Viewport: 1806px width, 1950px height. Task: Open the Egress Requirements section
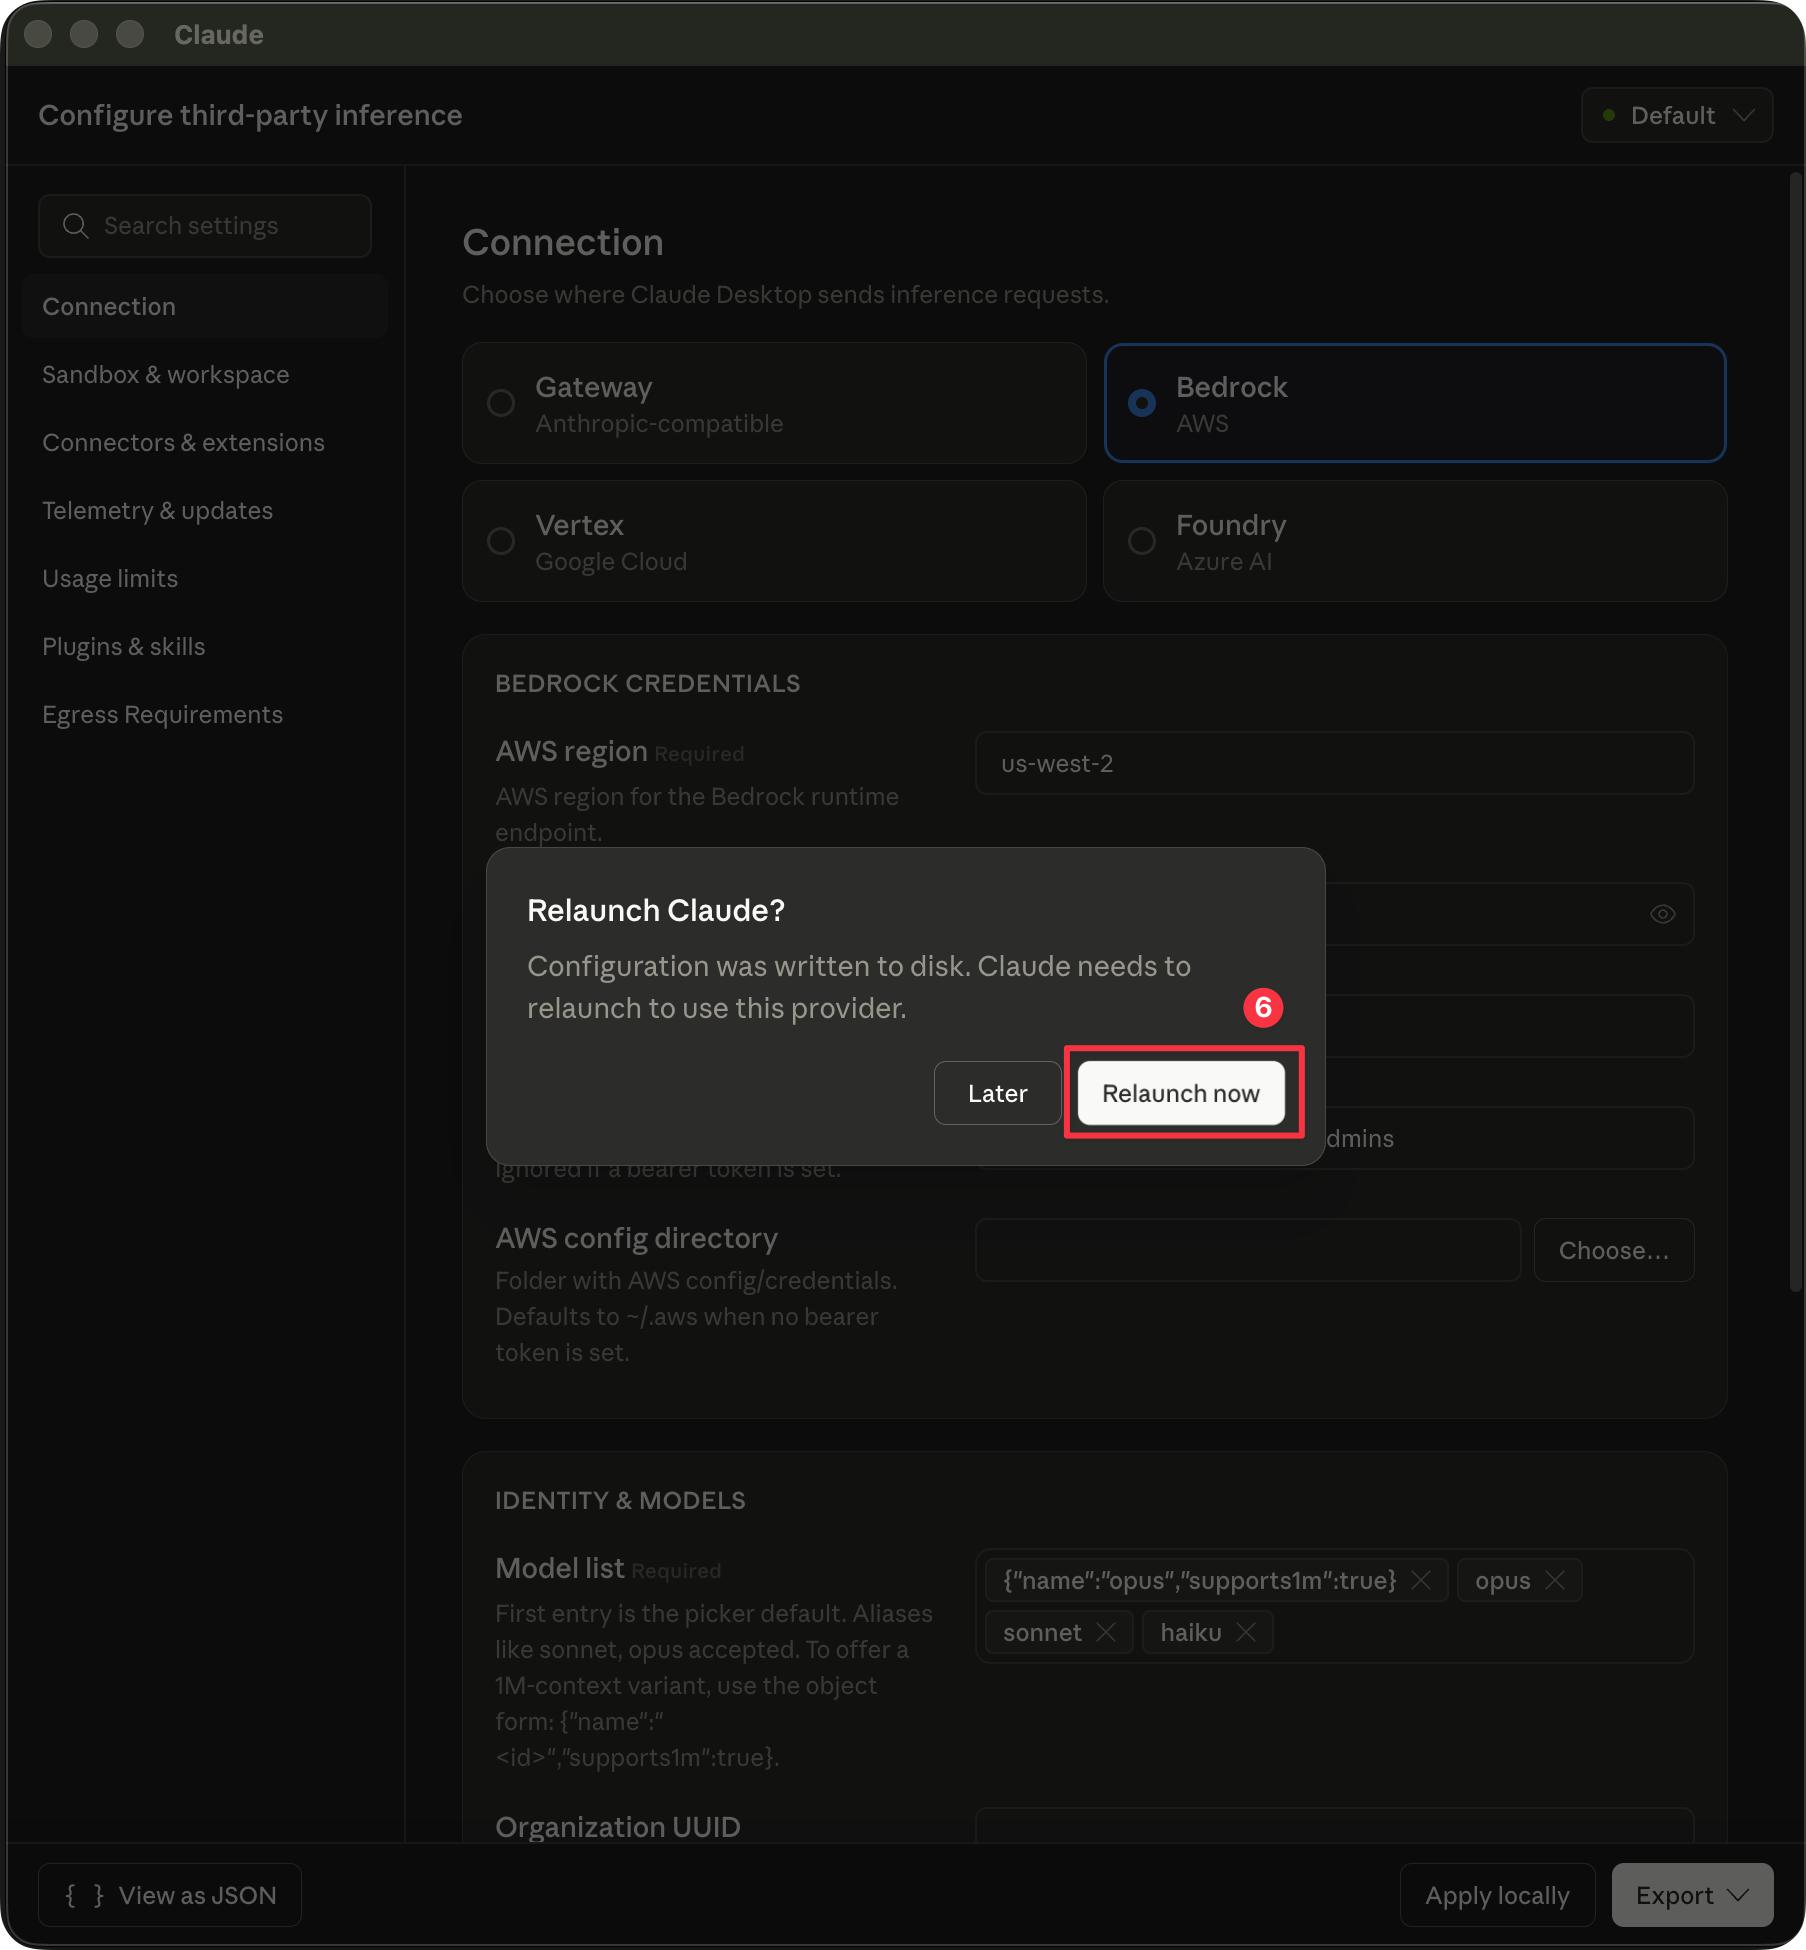[x=205, y=714]
